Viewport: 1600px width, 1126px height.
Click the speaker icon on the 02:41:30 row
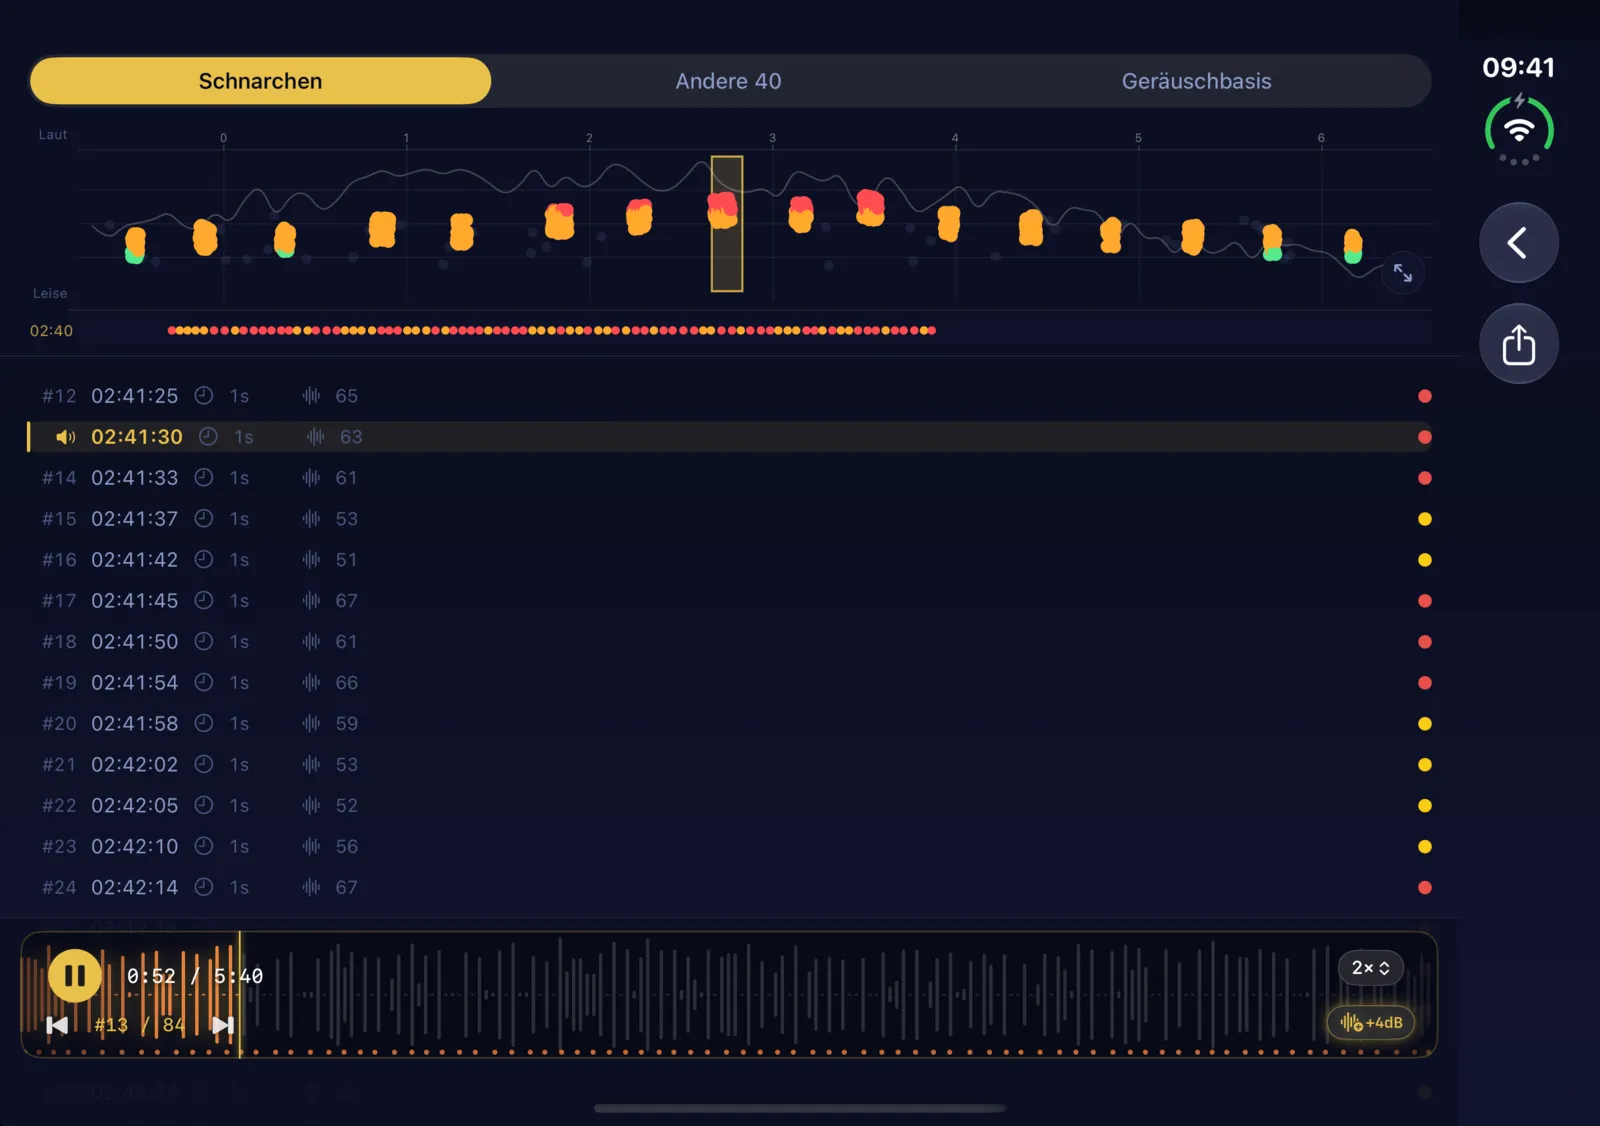(66, 437)
